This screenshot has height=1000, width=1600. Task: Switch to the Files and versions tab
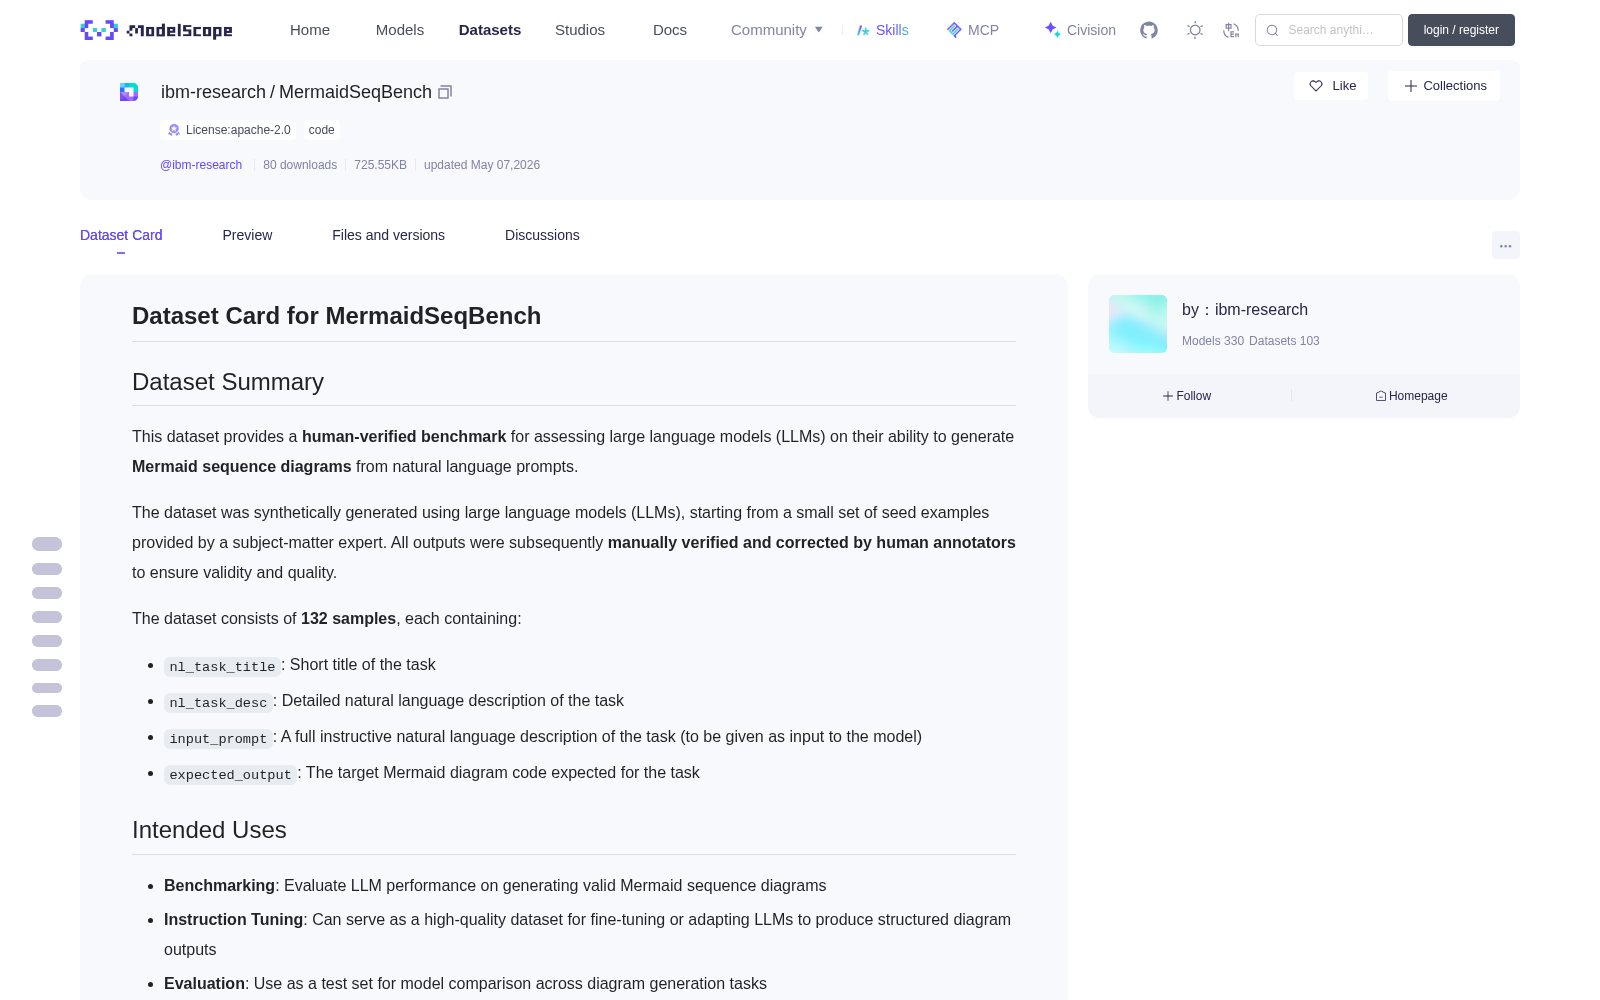[388, 235]
